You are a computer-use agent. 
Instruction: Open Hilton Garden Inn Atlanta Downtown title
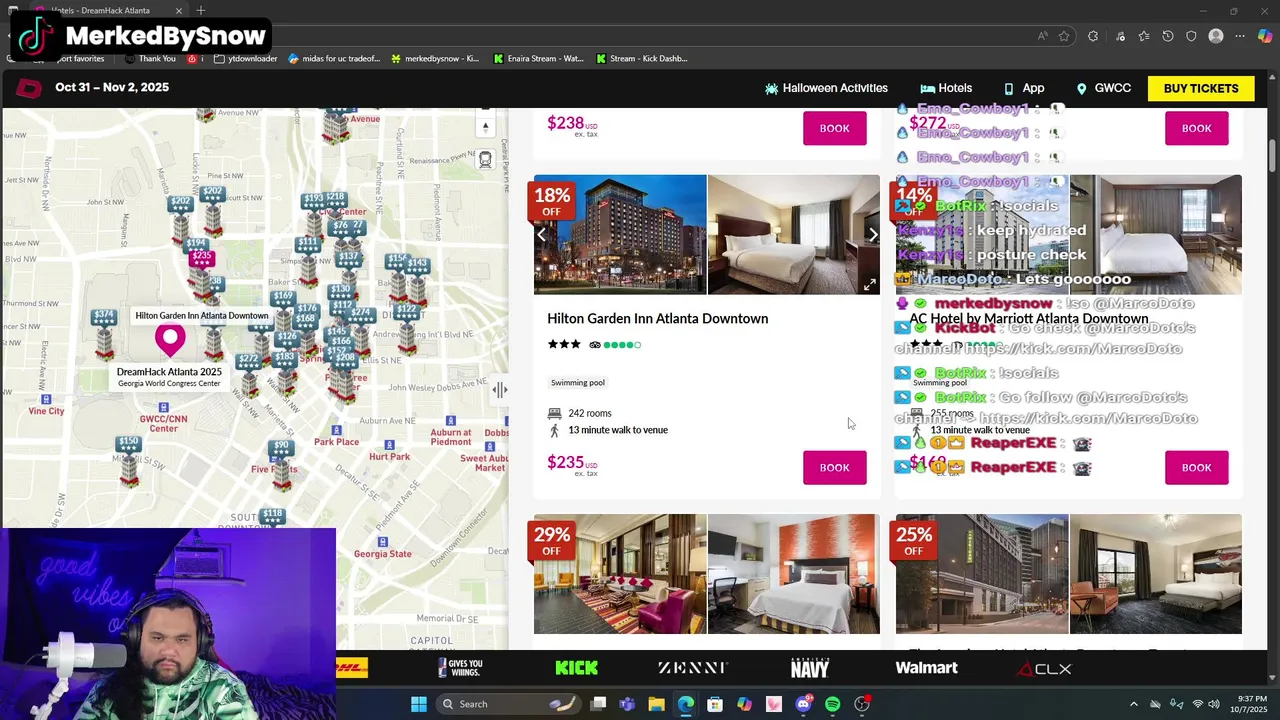coord(657,318)
